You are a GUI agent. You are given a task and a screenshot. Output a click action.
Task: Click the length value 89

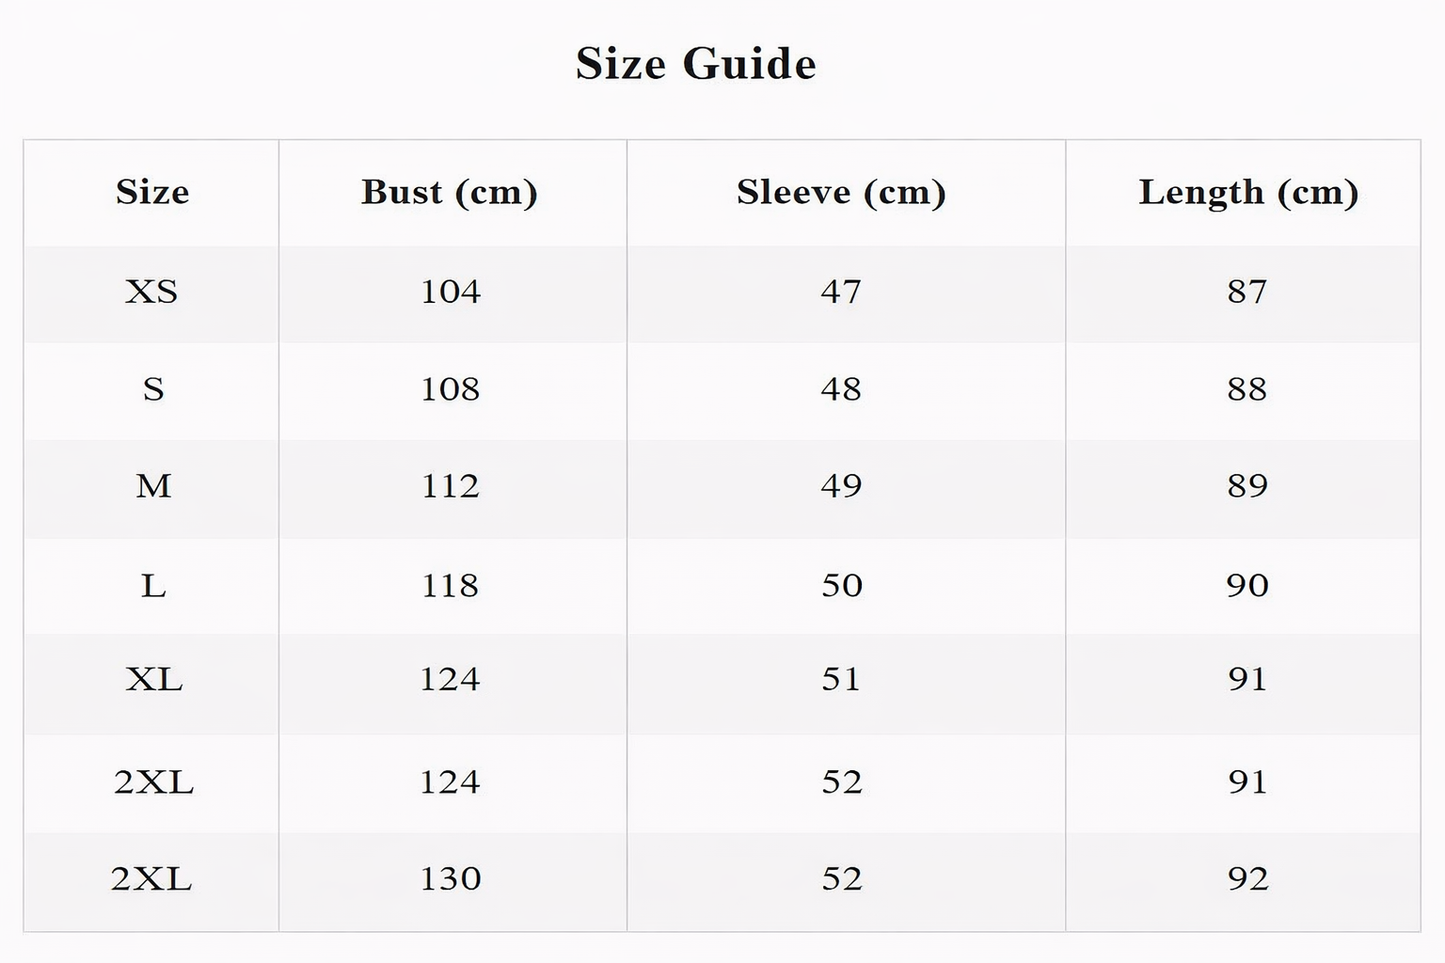tap(1247, 486)
